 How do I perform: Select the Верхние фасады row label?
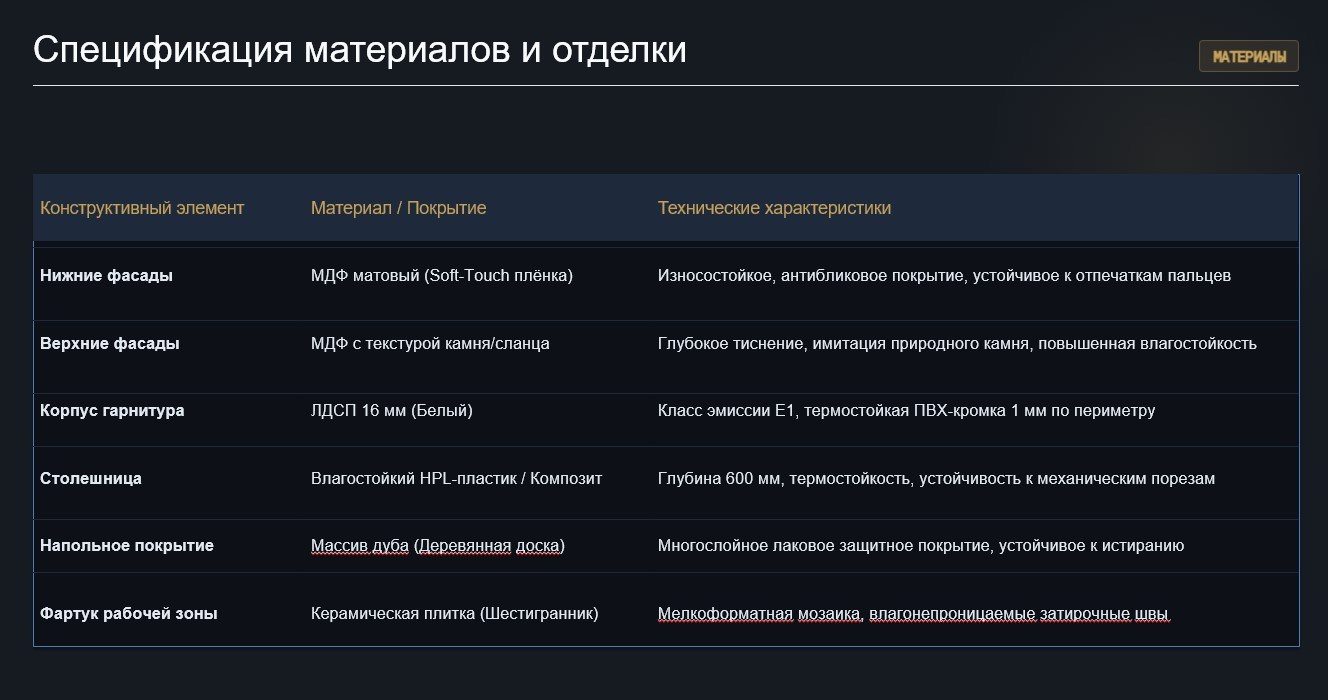pyautogui.click(x=110, y=343)
